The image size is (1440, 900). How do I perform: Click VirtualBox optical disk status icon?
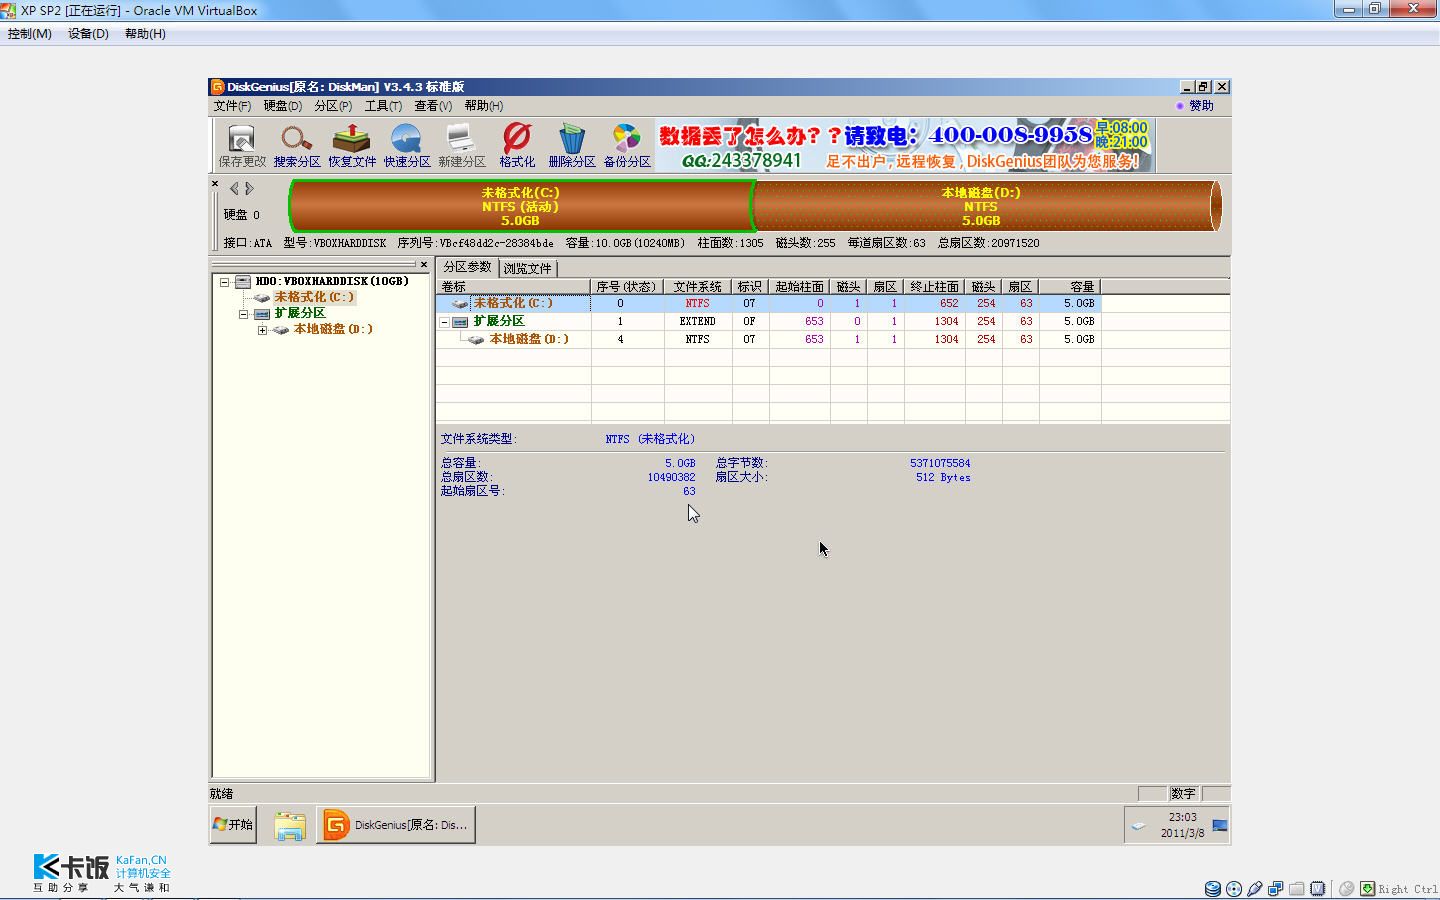pyautogui.click(x=1234, y=888)
